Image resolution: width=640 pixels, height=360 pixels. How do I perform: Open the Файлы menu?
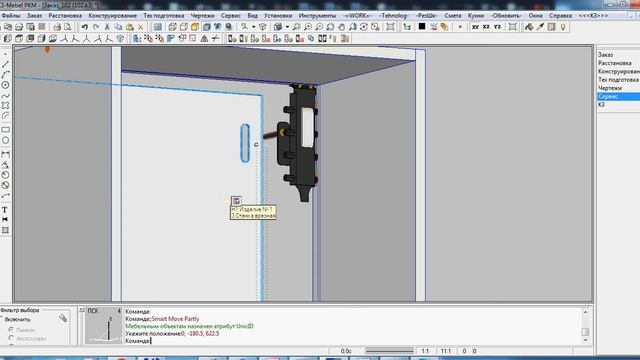(x=11, y=16)
